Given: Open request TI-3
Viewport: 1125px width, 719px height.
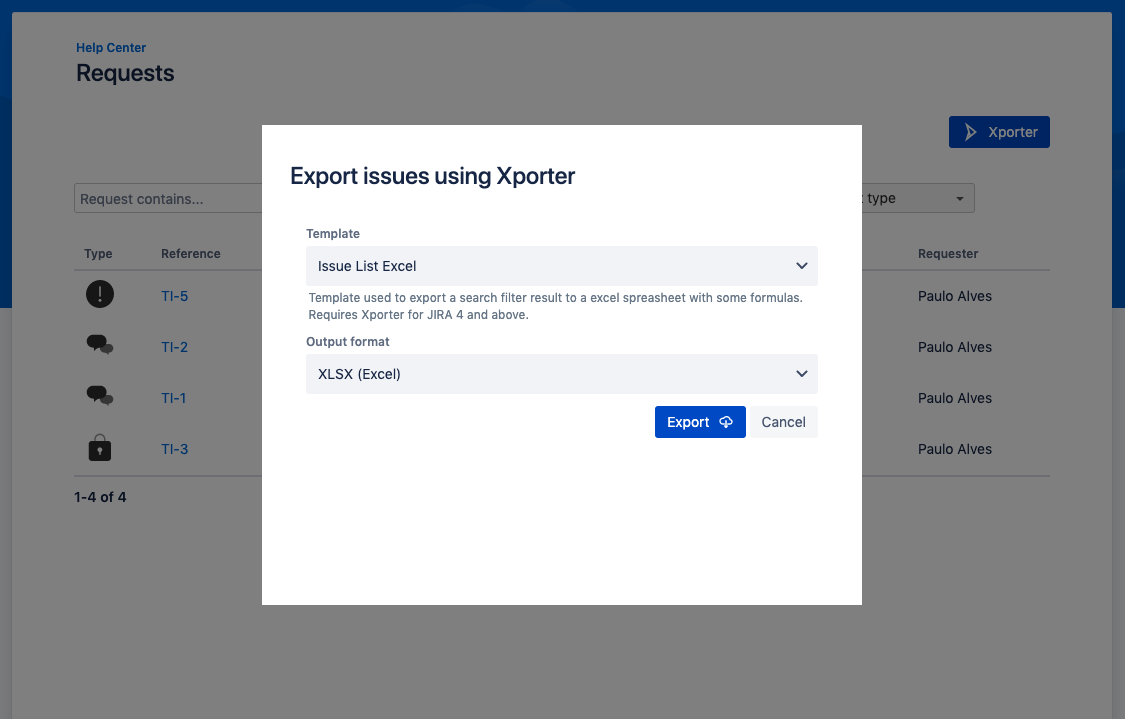Looking at the screenshot, I should 175,449.
